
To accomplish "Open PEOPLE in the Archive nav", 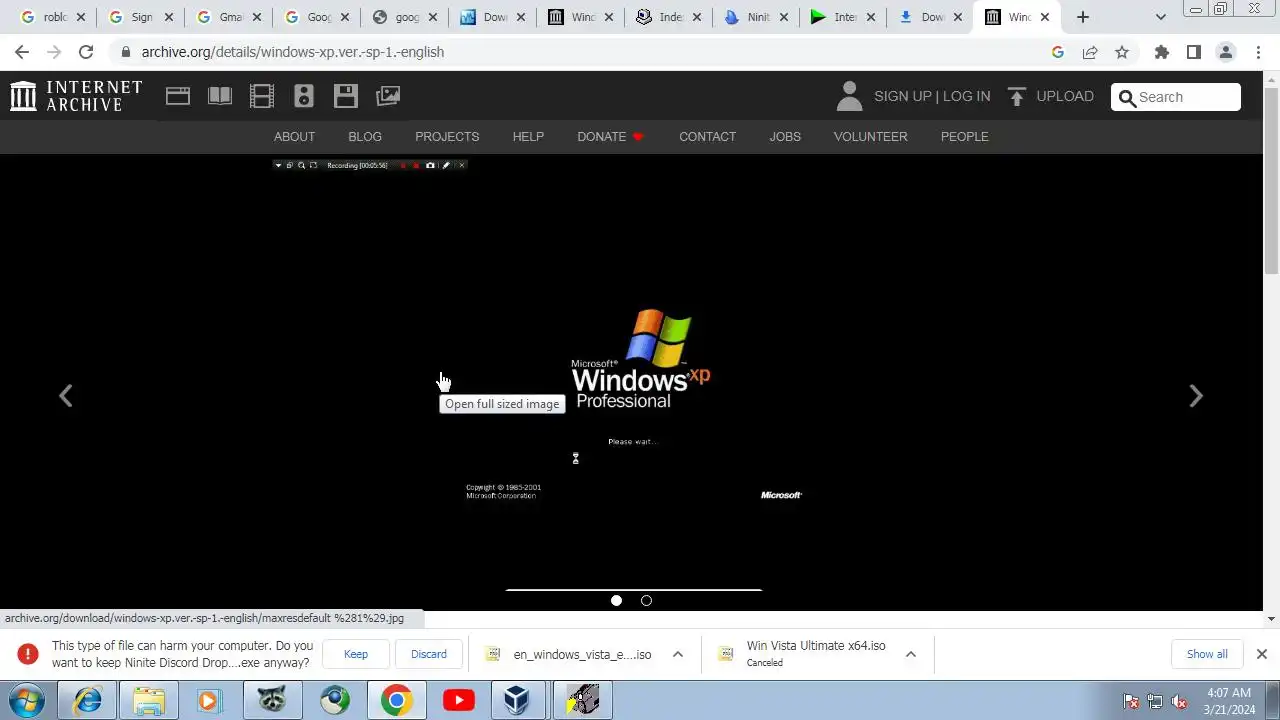I will [x=964, y=136].
